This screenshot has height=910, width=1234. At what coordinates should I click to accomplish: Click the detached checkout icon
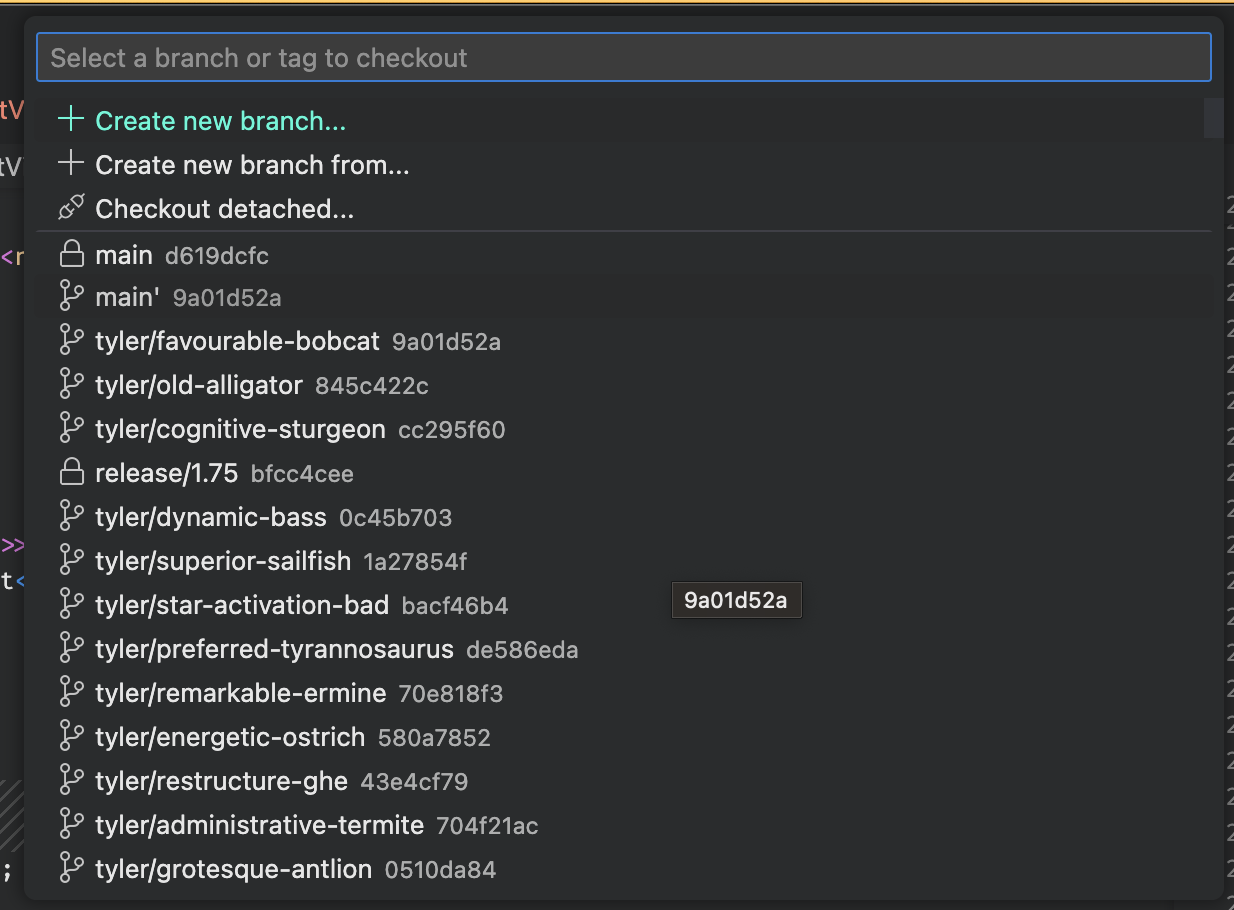click(70, 206)
